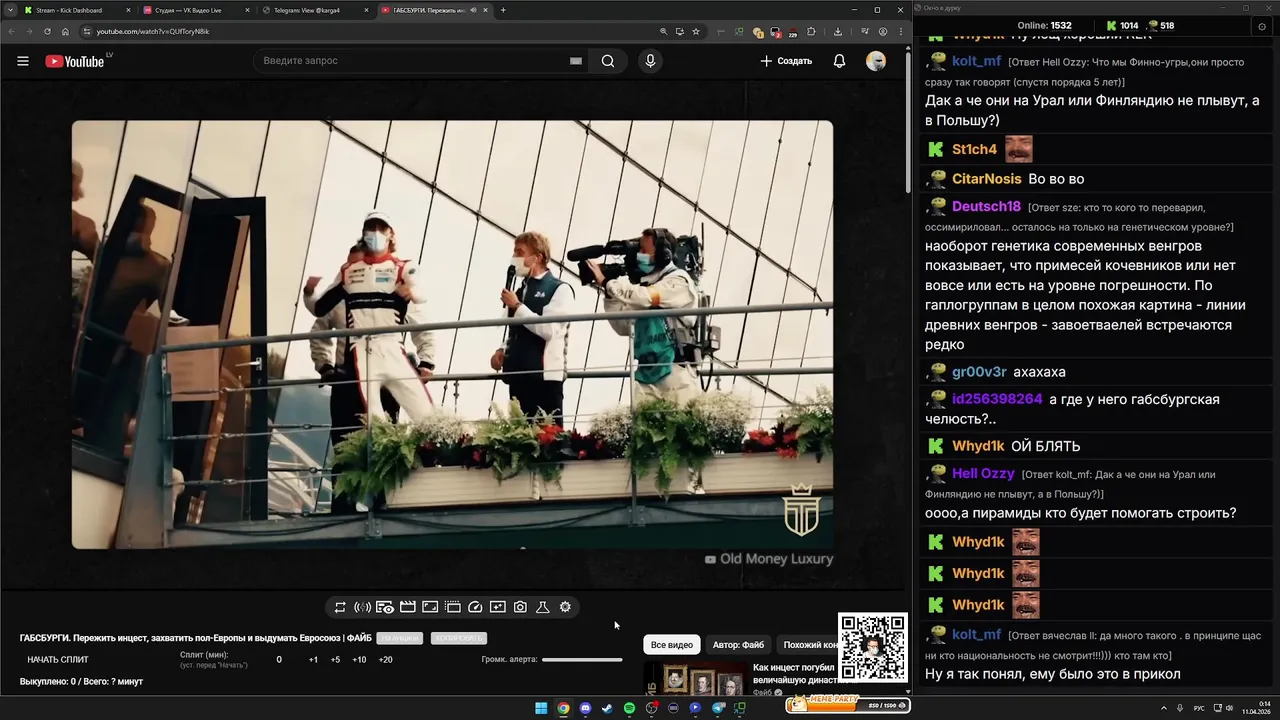Open YouTube notifications bell
Viewport: 1280px width, 720px height.
[839, 61]
